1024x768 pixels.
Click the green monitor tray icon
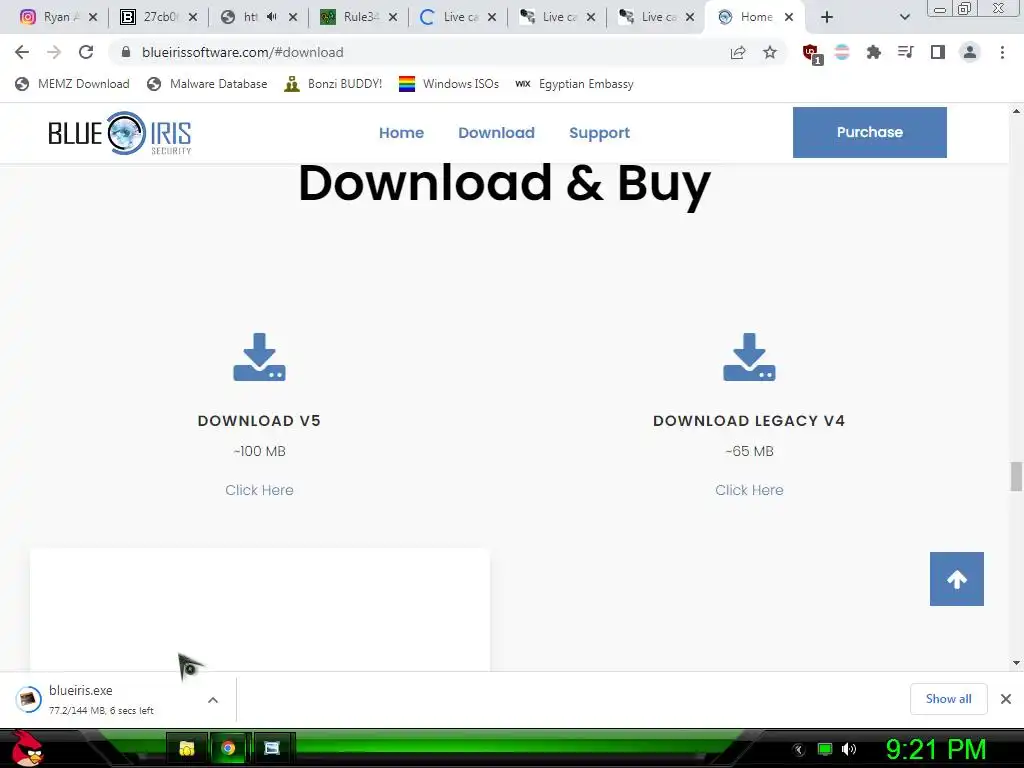point(825,749)
